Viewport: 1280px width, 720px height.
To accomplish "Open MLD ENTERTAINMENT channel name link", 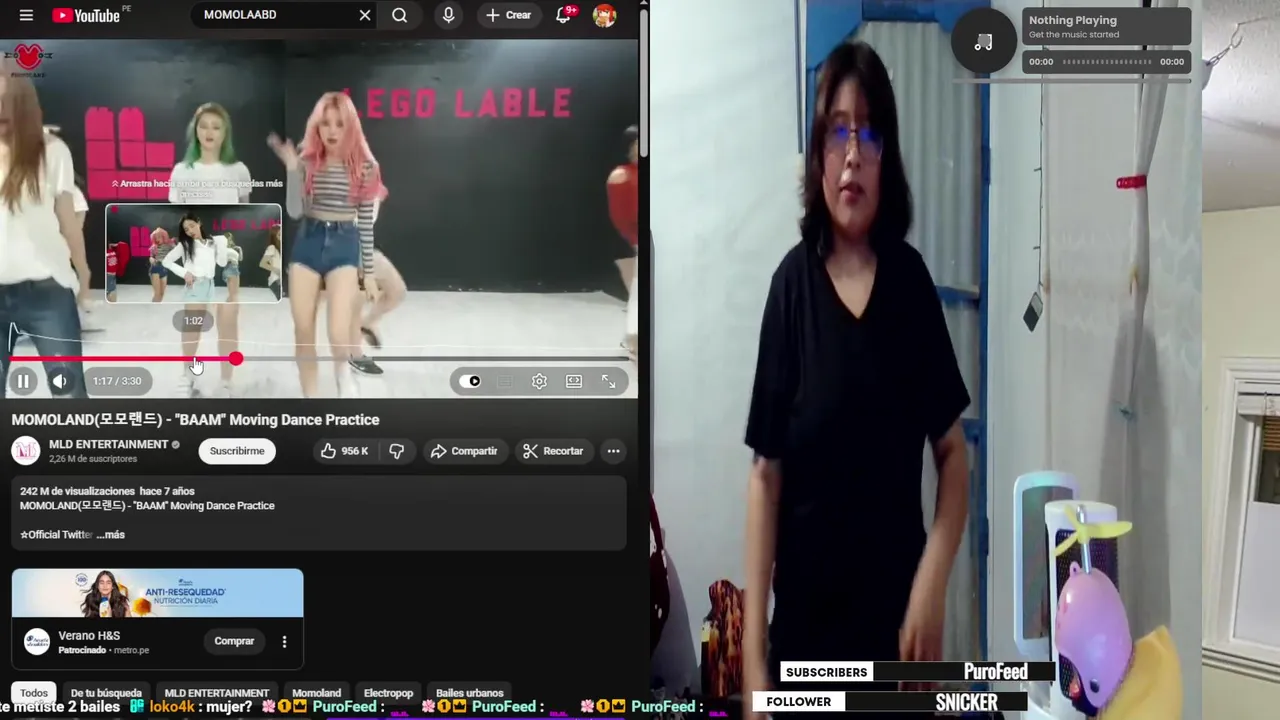I will (x=108, y=444).
